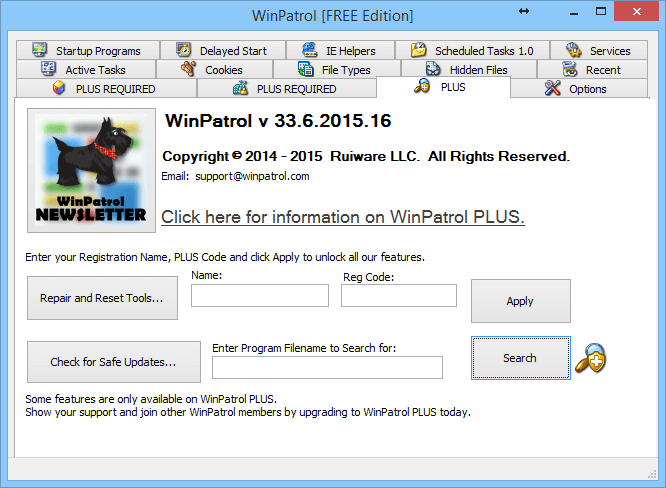Click the magnifier icon on PLUS tab
This screenshot has height=488, width=666.
coord(422,85)
